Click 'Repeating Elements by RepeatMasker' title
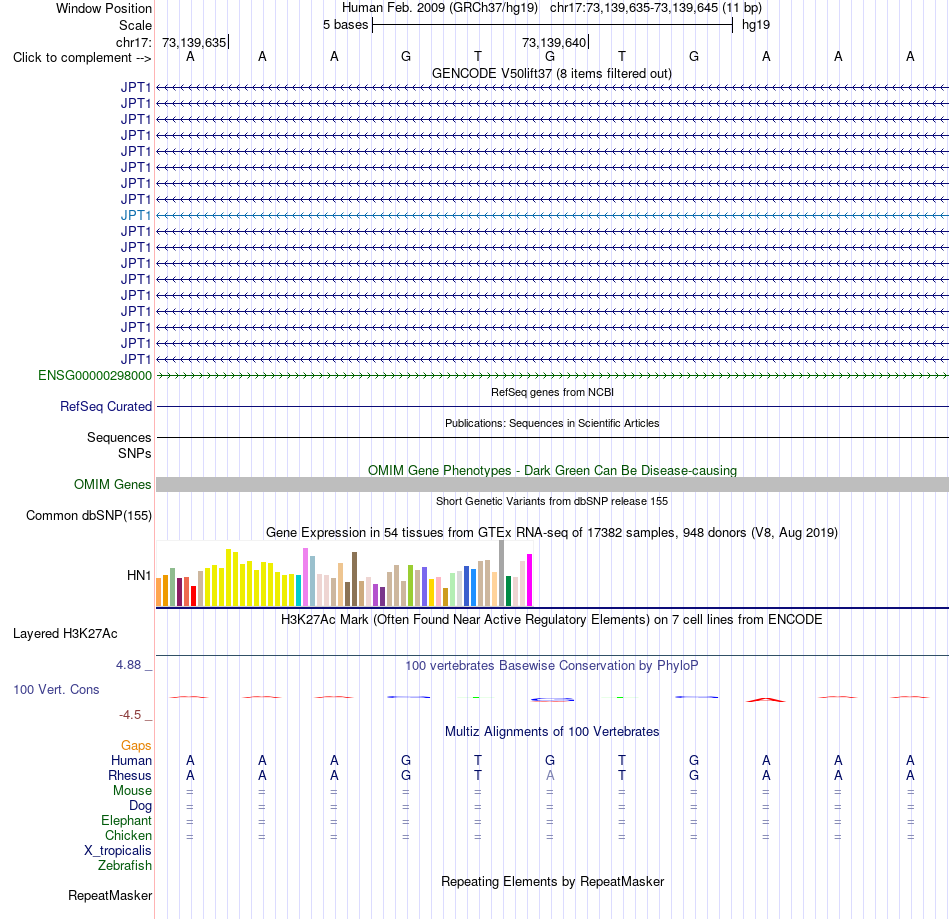This screenshot has width=950, height=919. coord(553,881)
